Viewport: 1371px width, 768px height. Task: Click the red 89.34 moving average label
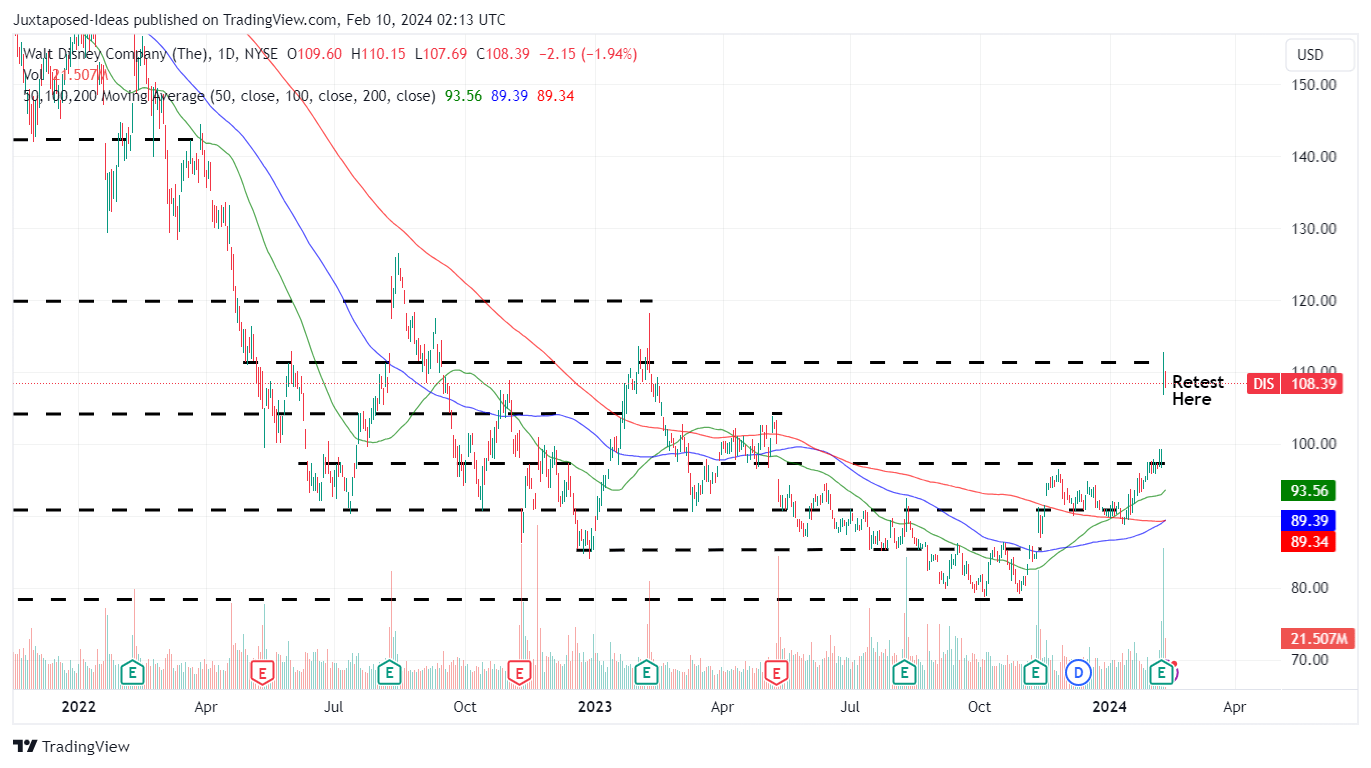1308,541
